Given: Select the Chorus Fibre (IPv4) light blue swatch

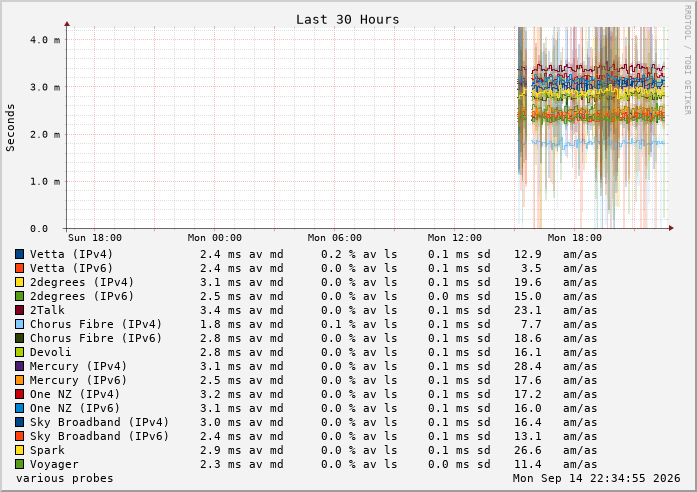Looking at the screenshot, I should pyautogui.click(x=20, y=324).
